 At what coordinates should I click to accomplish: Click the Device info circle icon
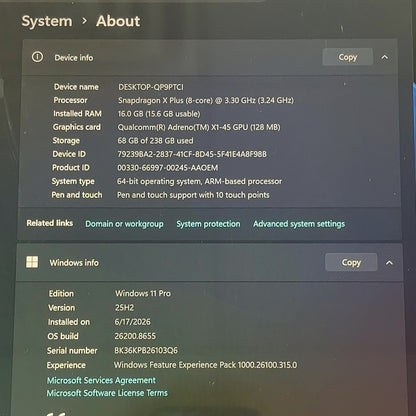[37, 57]
